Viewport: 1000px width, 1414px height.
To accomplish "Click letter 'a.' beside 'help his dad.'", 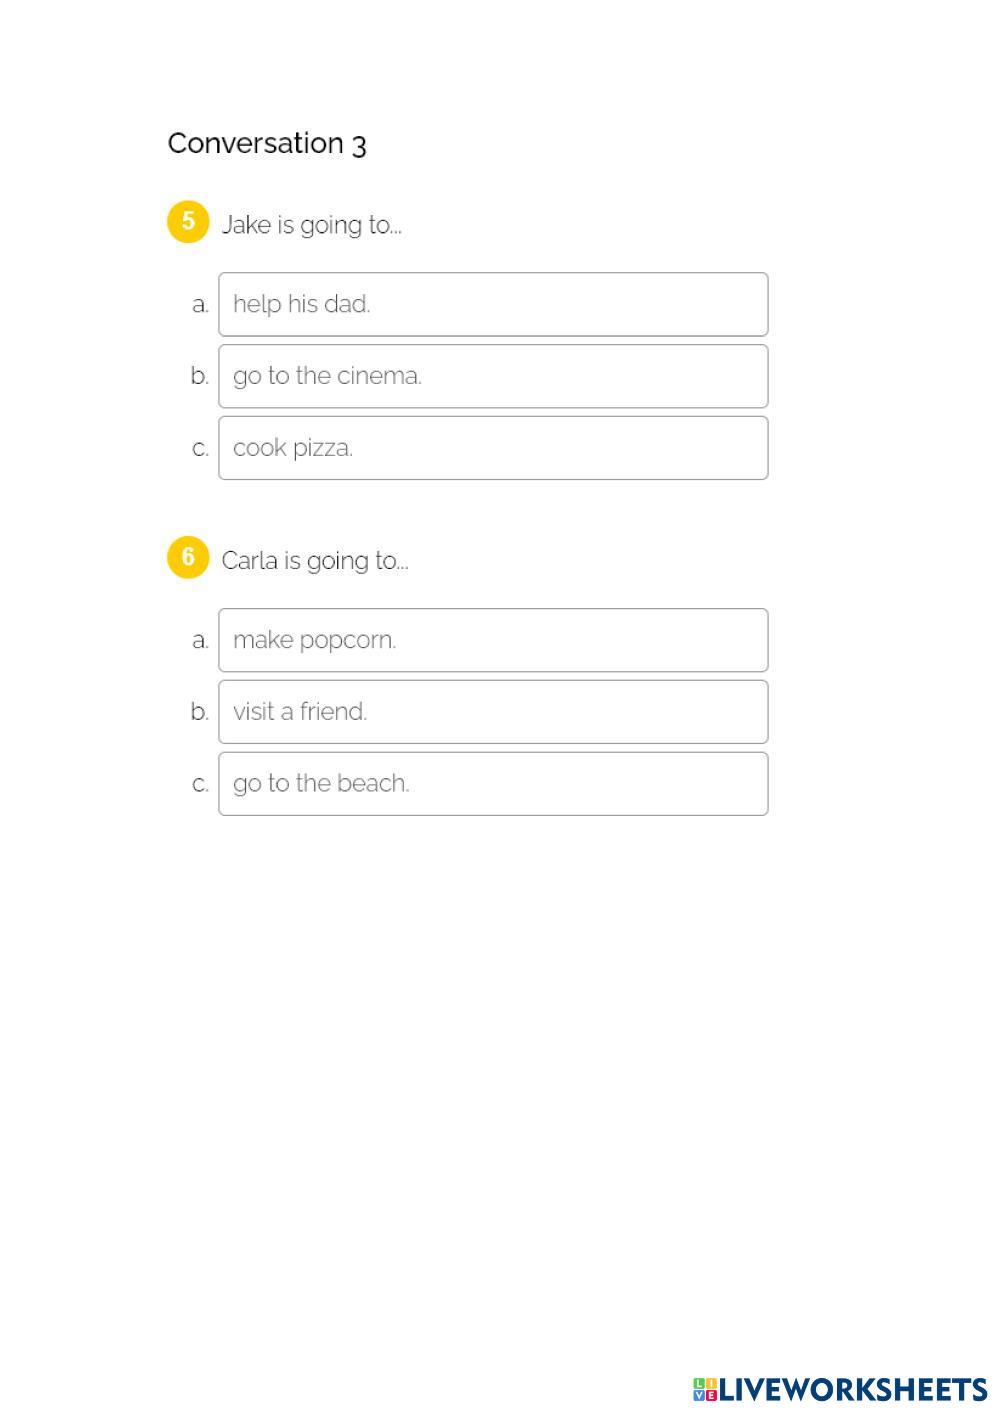I will click(200, 305).
